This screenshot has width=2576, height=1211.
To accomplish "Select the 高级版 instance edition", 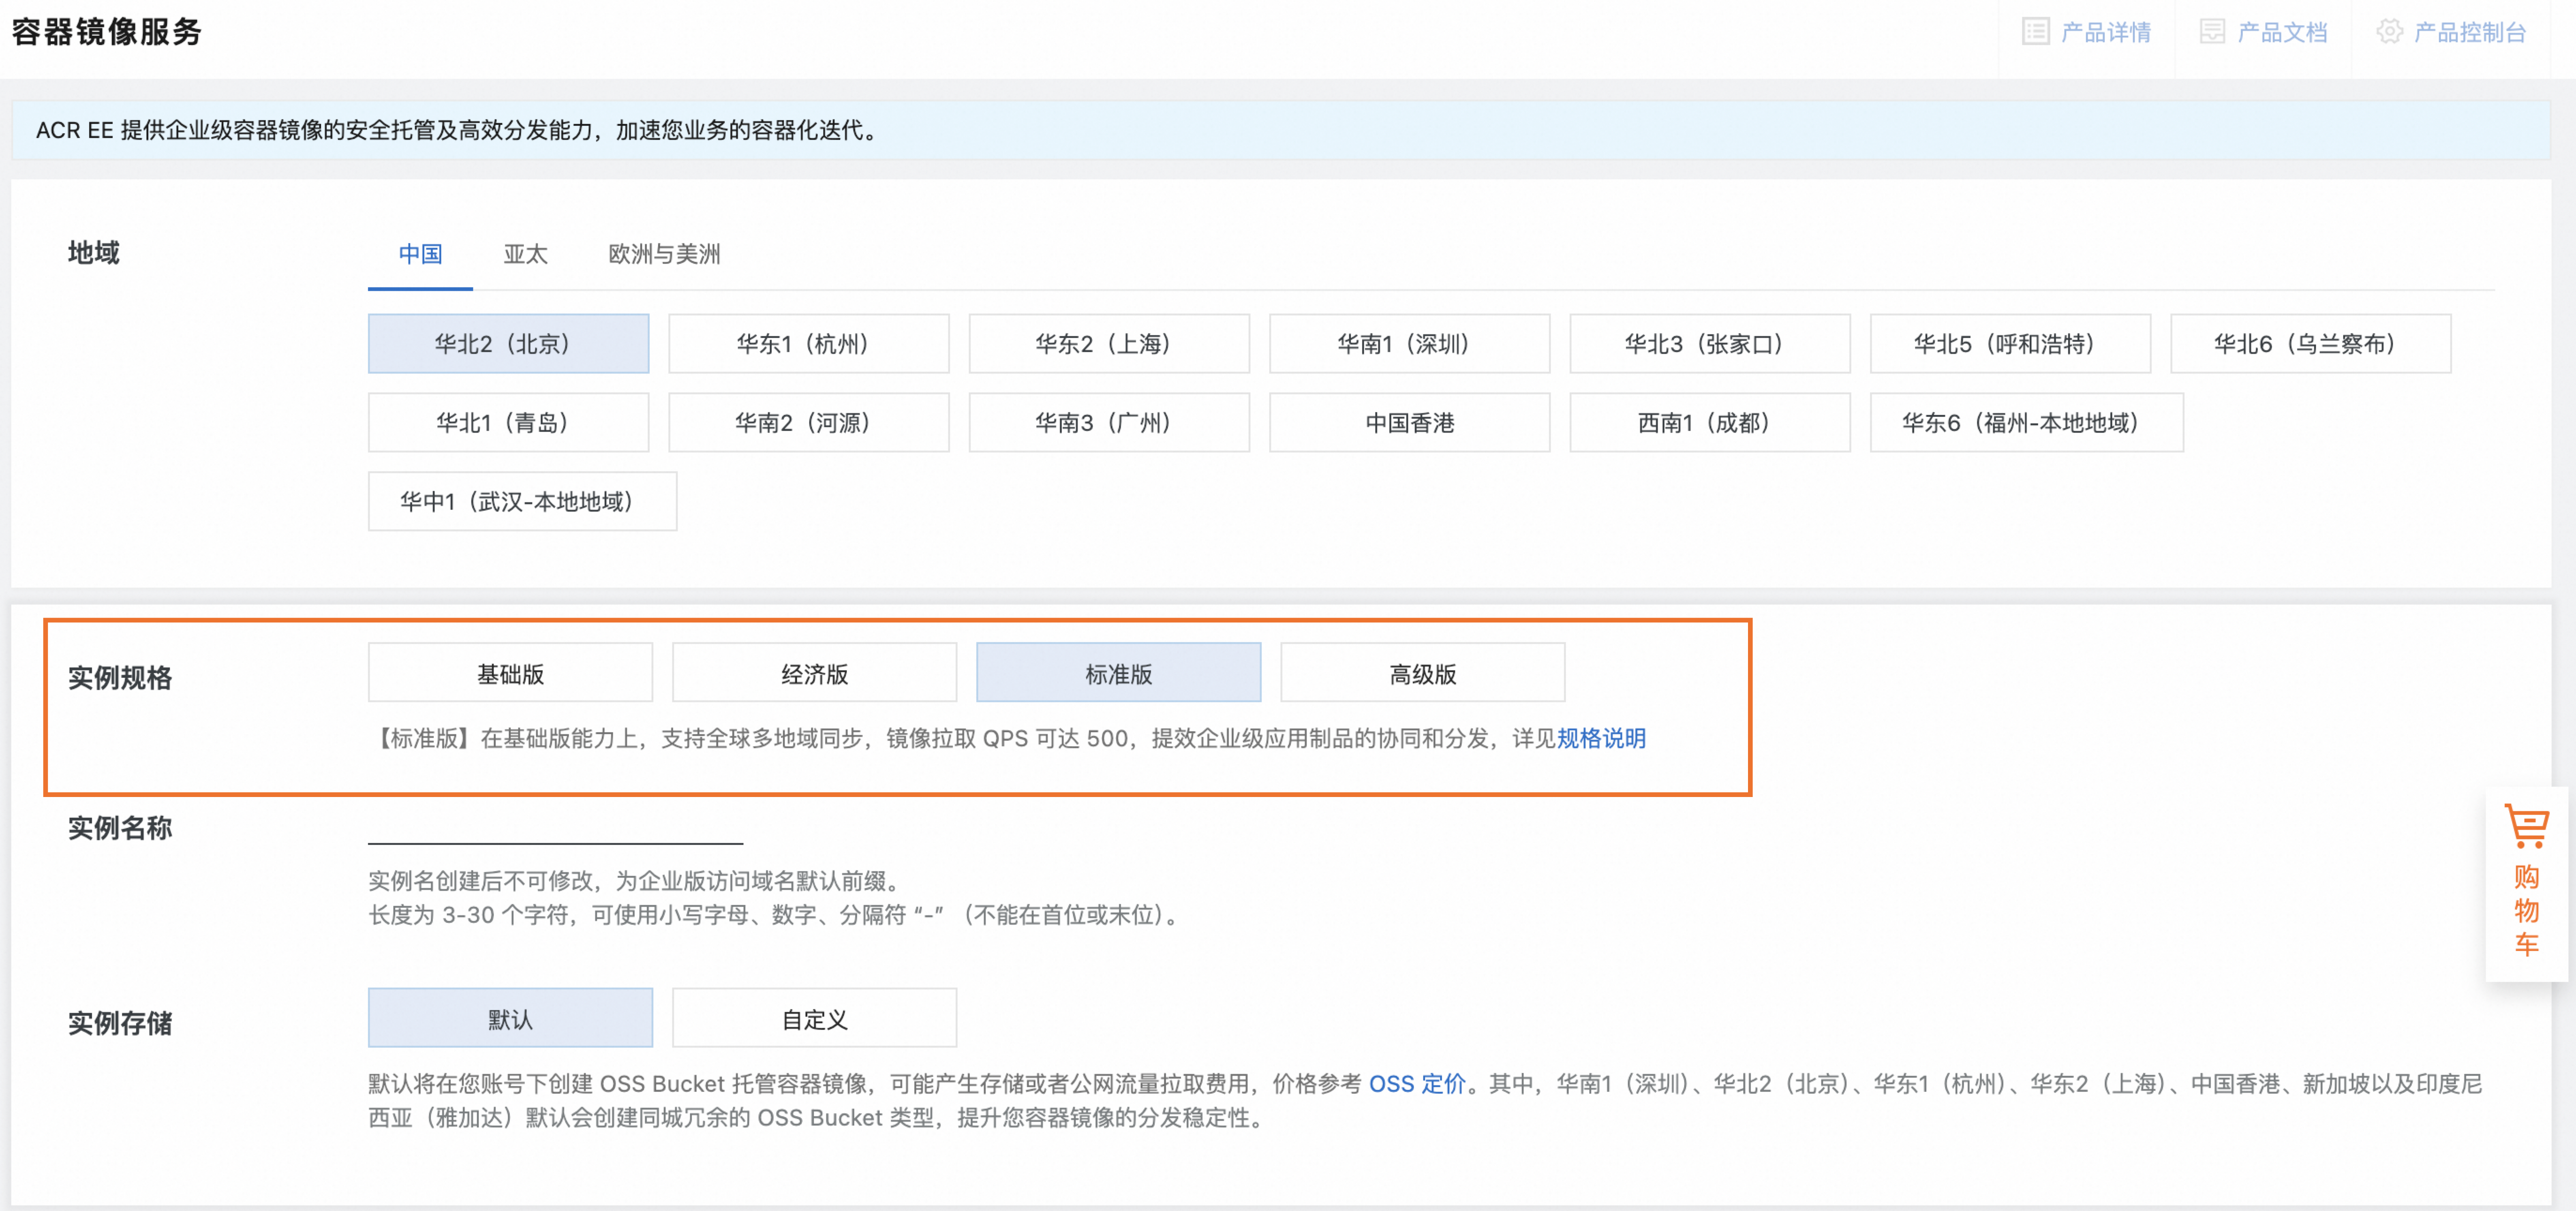I will coord(1422,674).
